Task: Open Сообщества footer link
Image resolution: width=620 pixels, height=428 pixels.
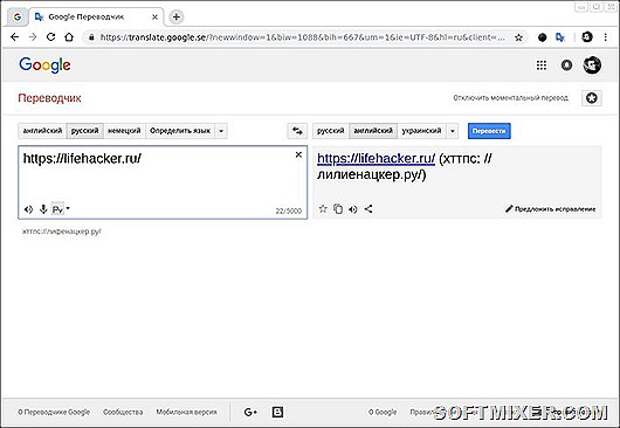Action: [123, 412]
